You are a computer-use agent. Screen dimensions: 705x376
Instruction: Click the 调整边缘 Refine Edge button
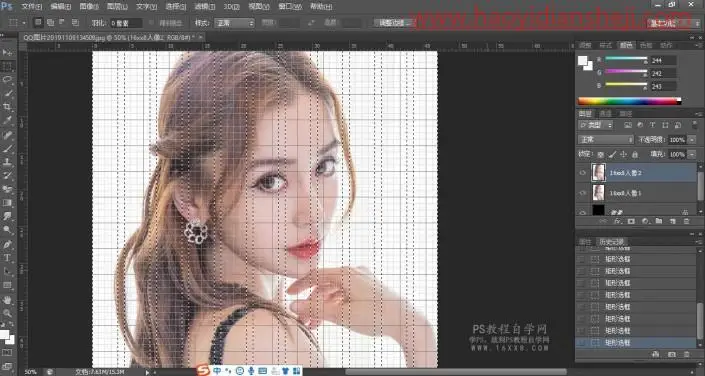tap(392, 22)
